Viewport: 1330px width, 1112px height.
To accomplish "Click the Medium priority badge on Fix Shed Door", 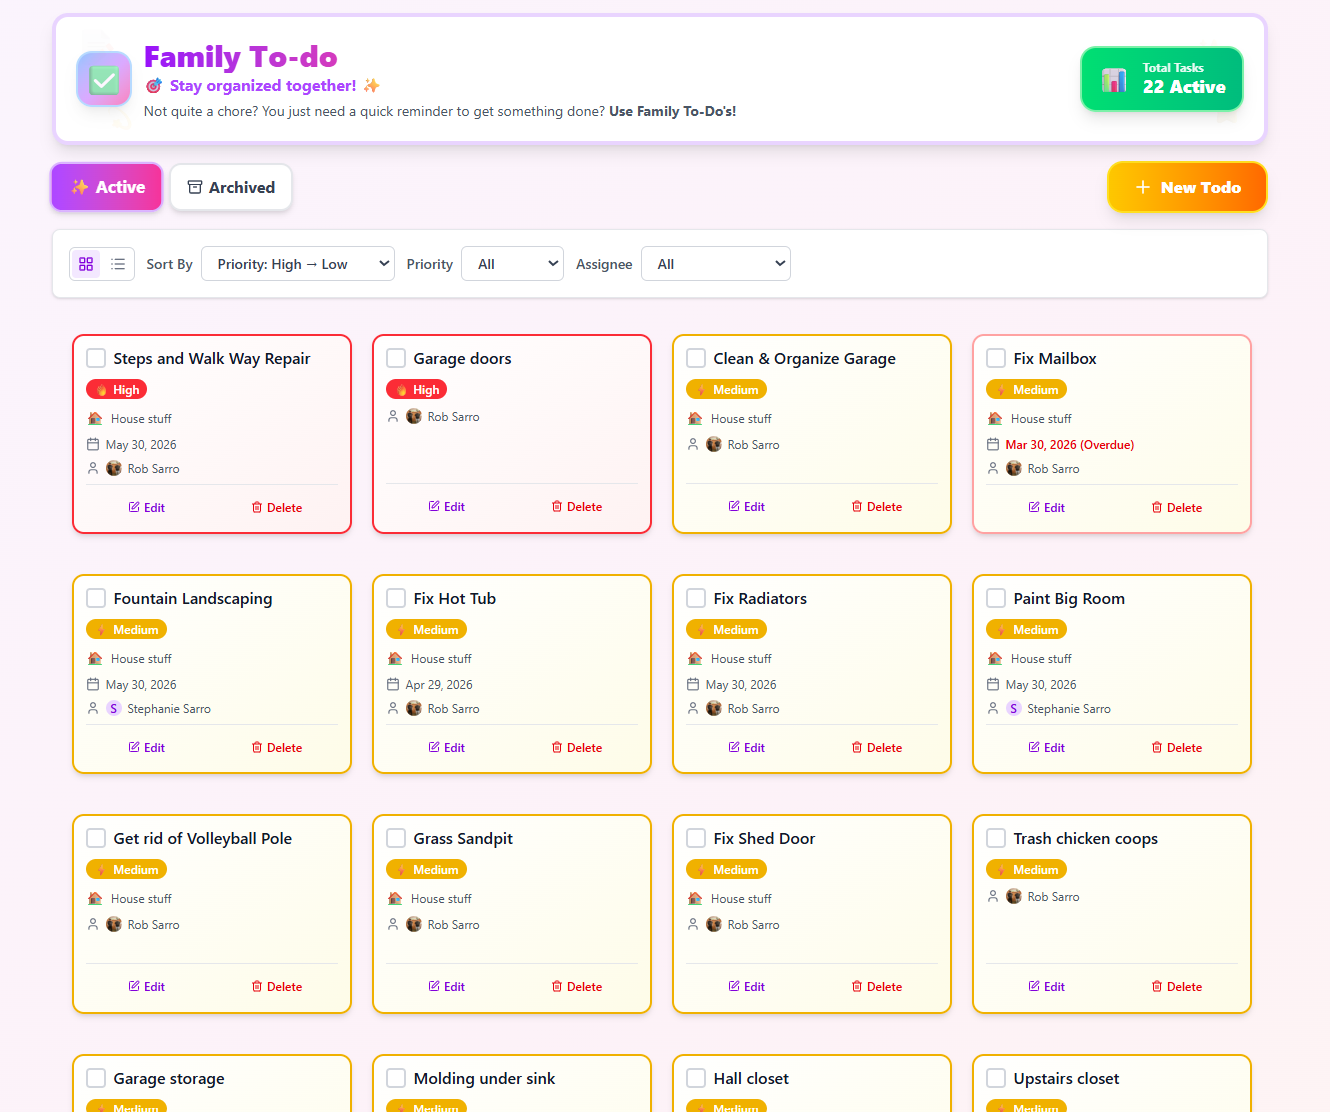I will pyautogui.click(x=726, y=869).
